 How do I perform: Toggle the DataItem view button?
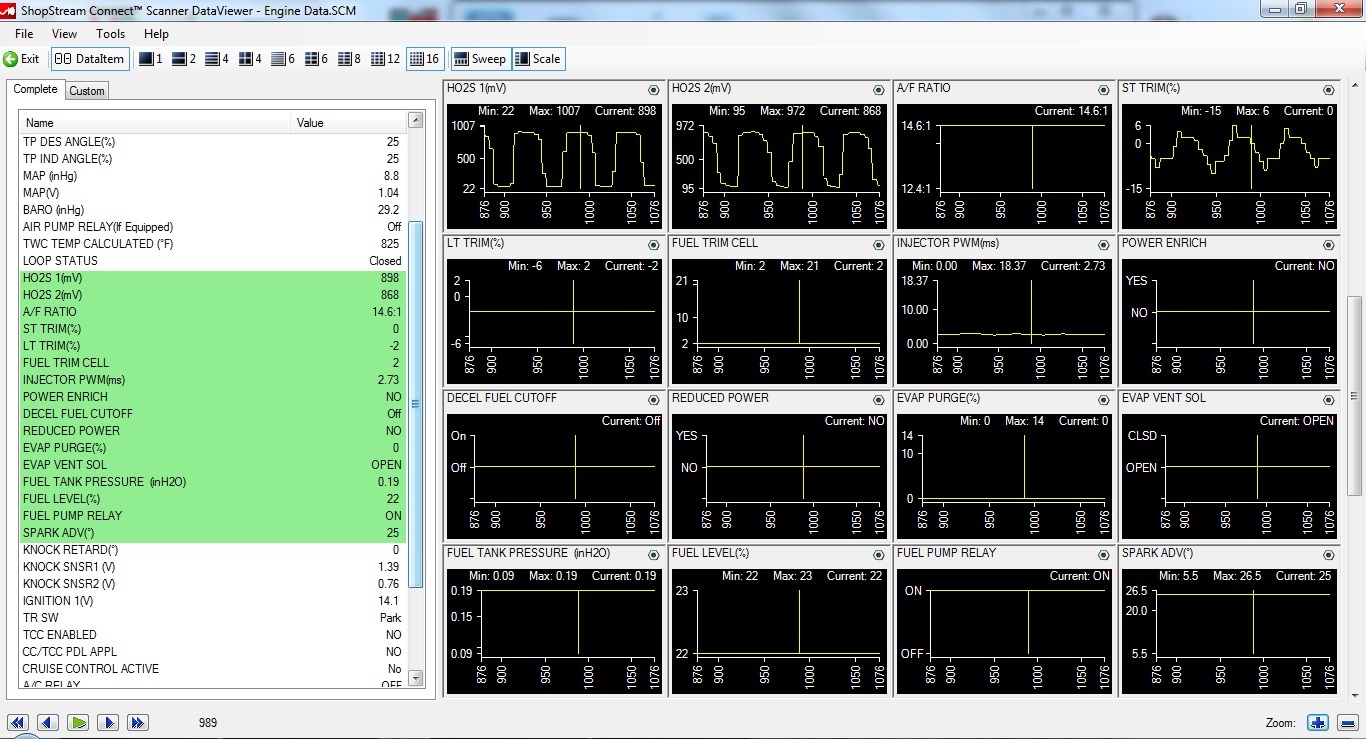90,59
